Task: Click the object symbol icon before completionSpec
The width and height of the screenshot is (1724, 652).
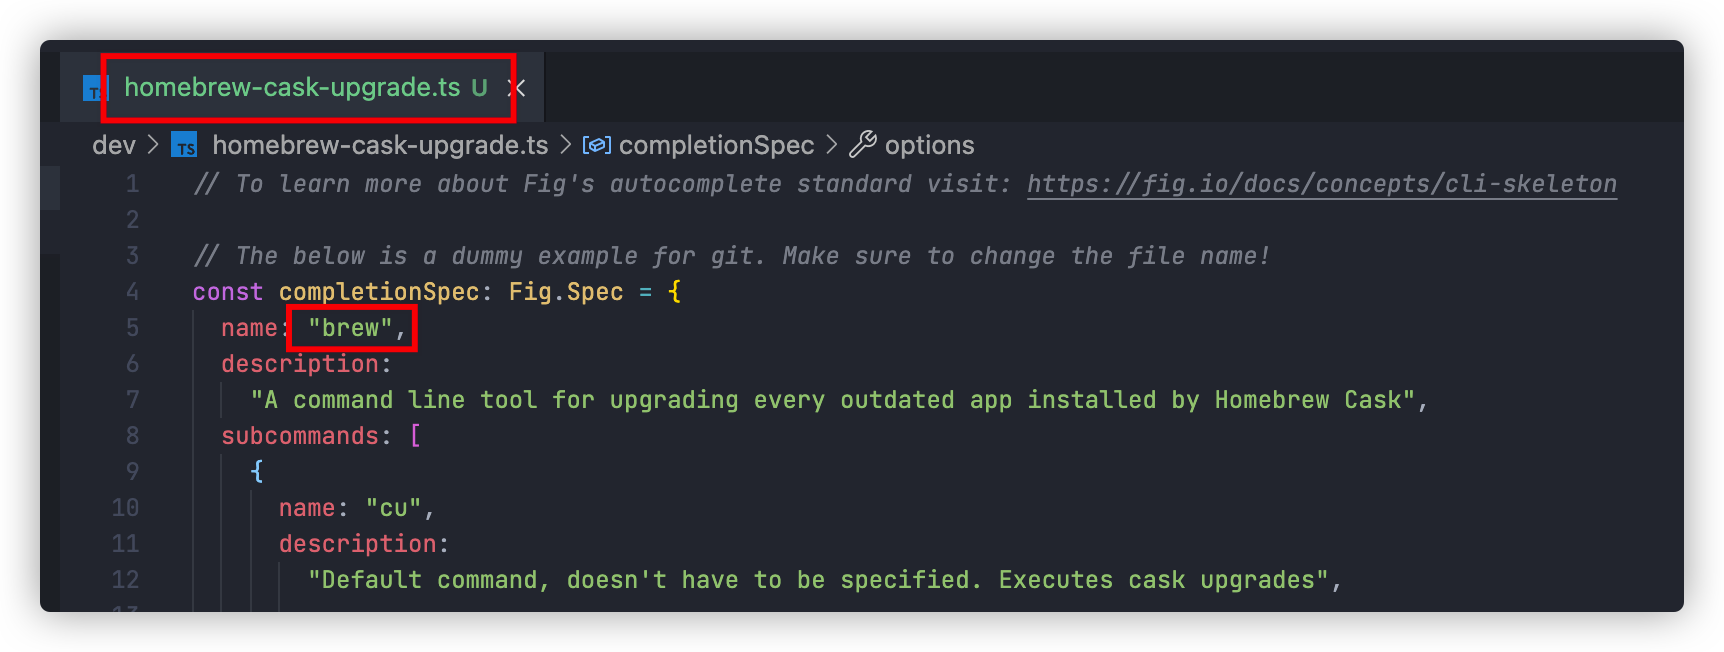Action: click(596, 145)
